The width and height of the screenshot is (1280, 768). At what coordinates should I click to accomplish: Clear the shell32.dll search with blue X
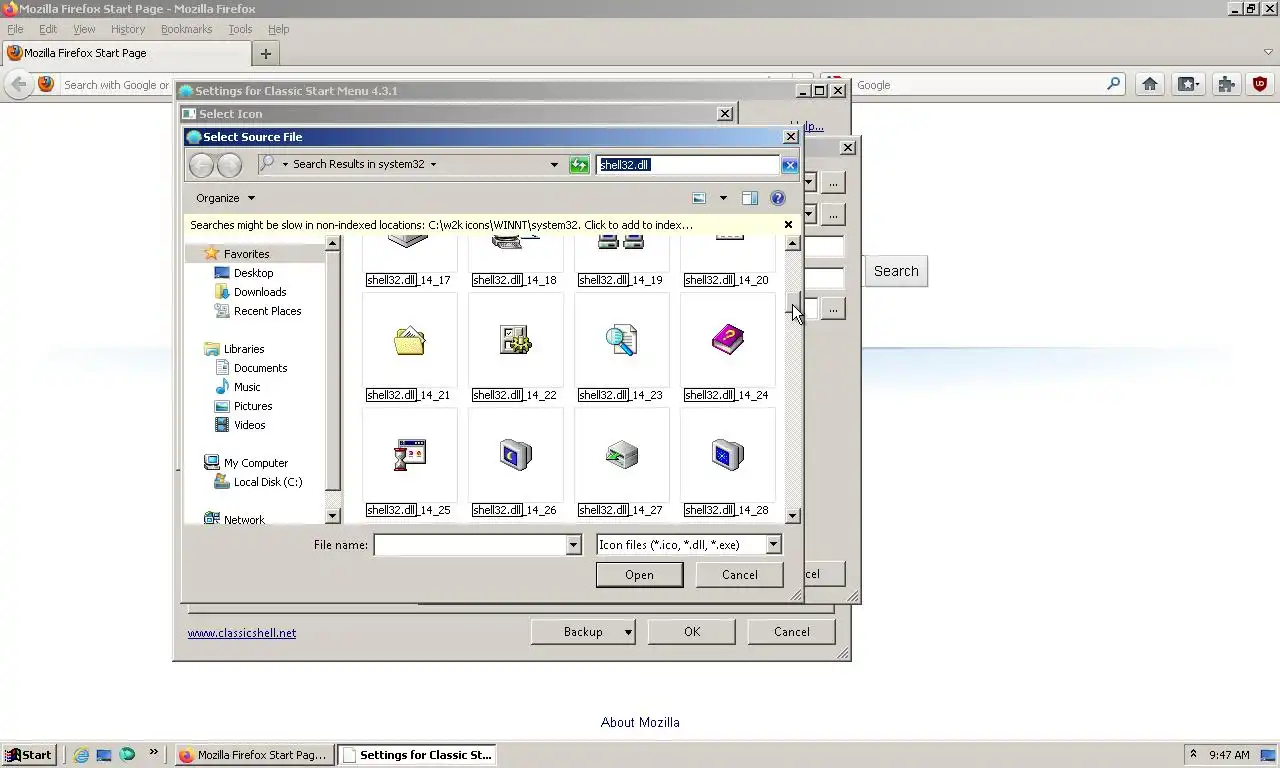click(x=790, y=165)
